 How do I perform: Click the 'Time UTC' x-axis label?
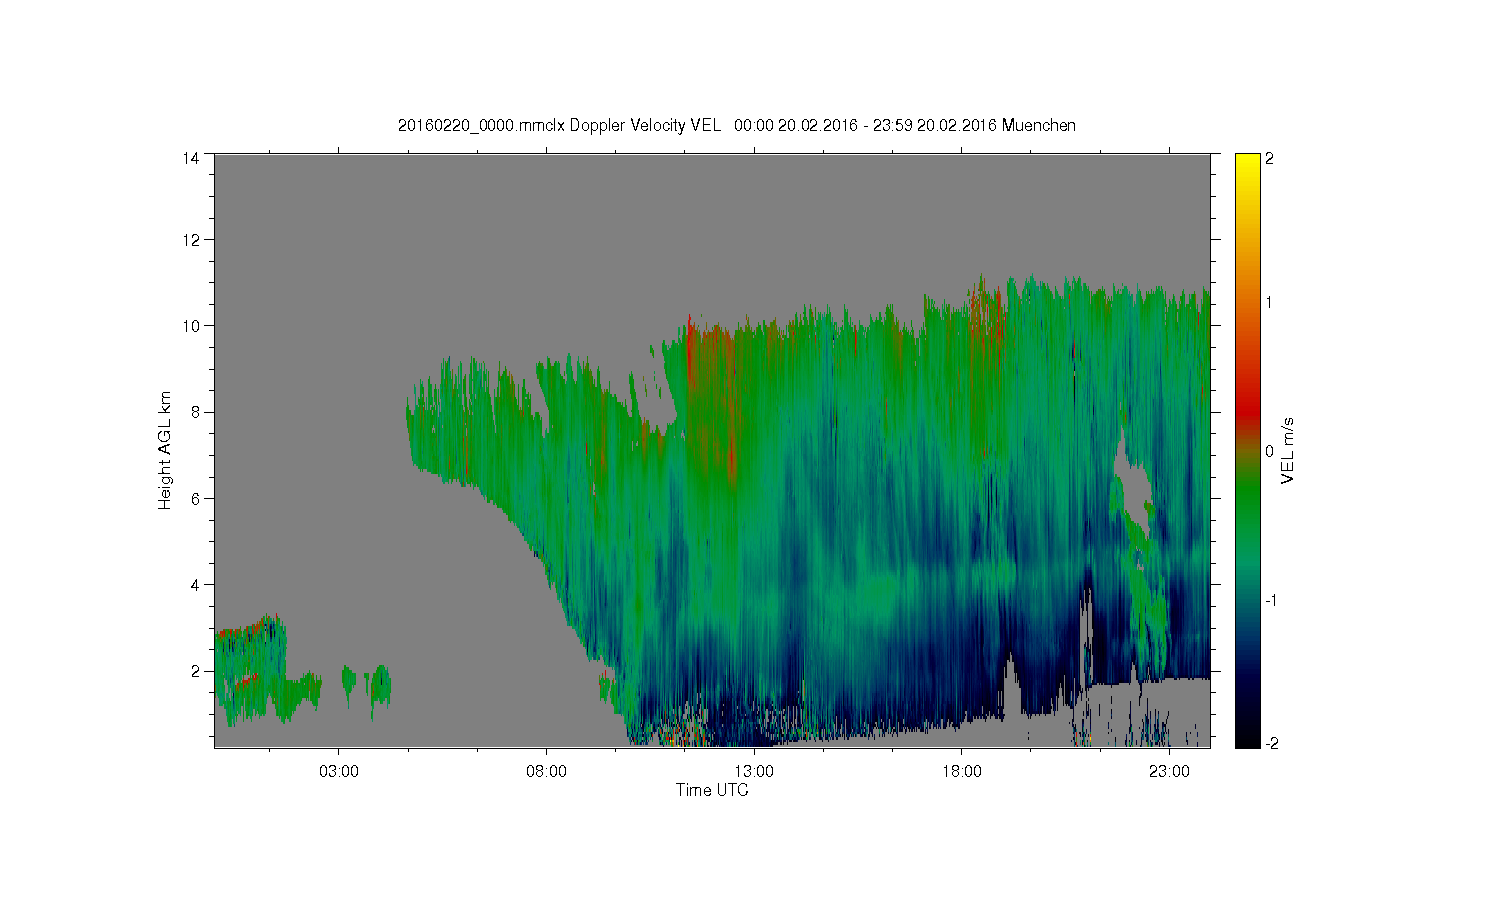[712, 790]
